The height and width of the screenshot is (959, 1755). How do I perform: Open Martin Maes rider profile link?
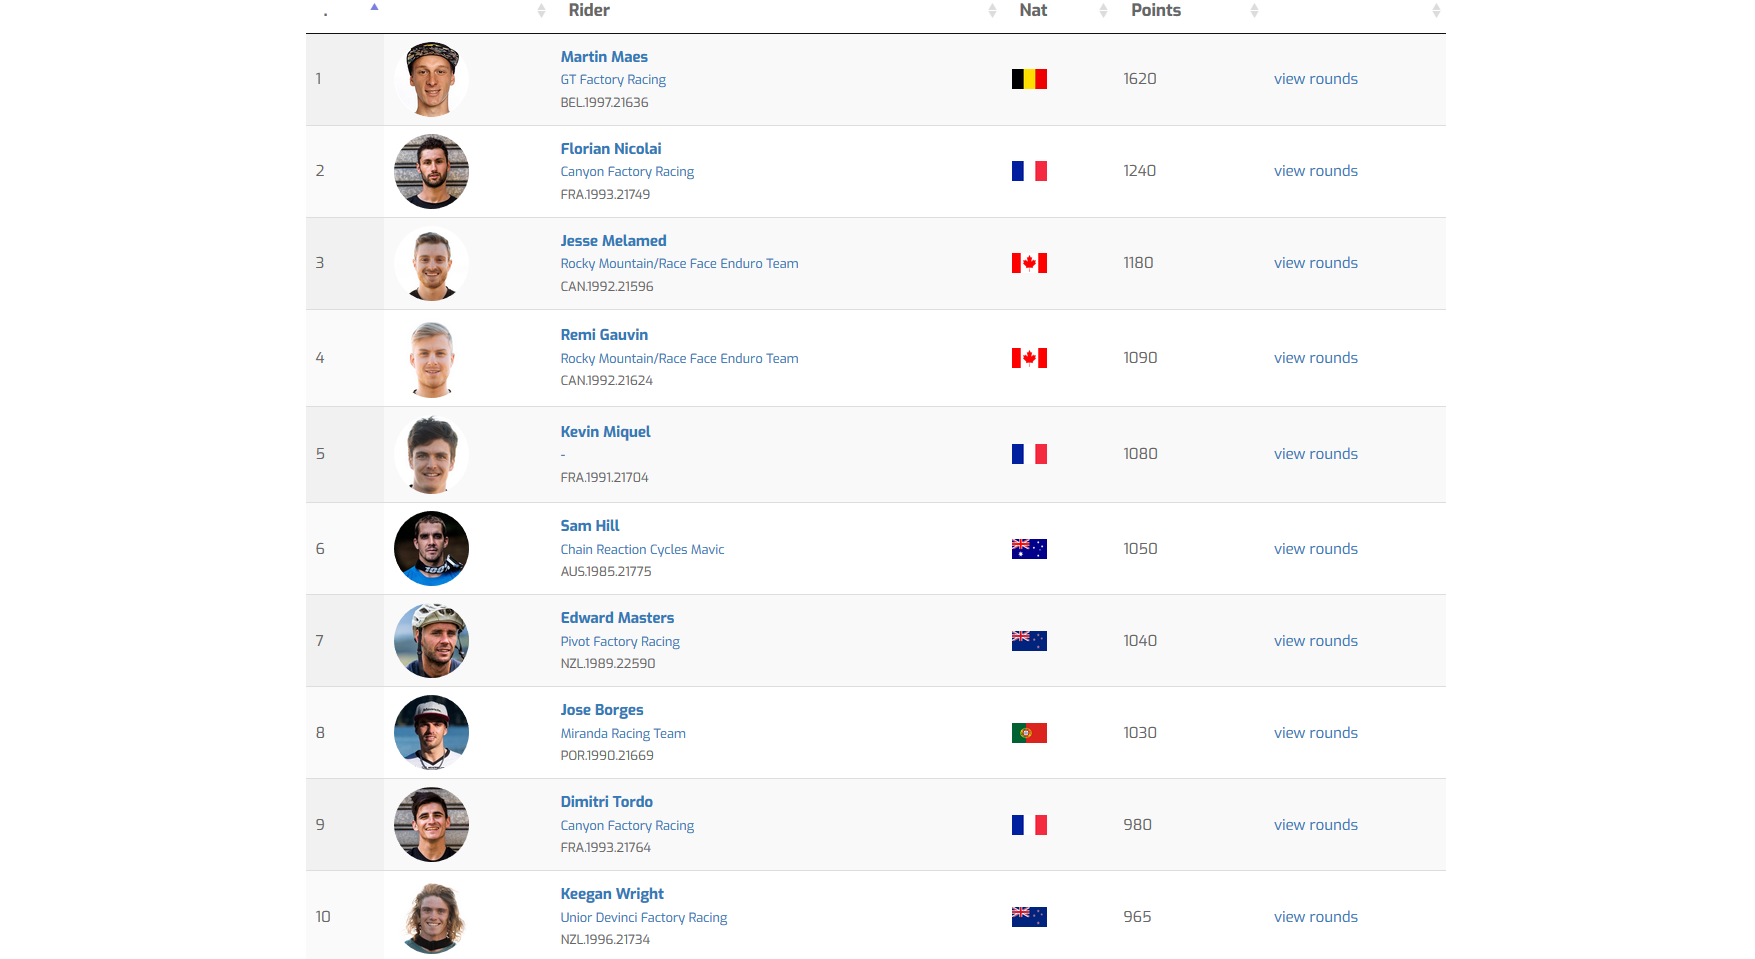(x=604, y=57)
